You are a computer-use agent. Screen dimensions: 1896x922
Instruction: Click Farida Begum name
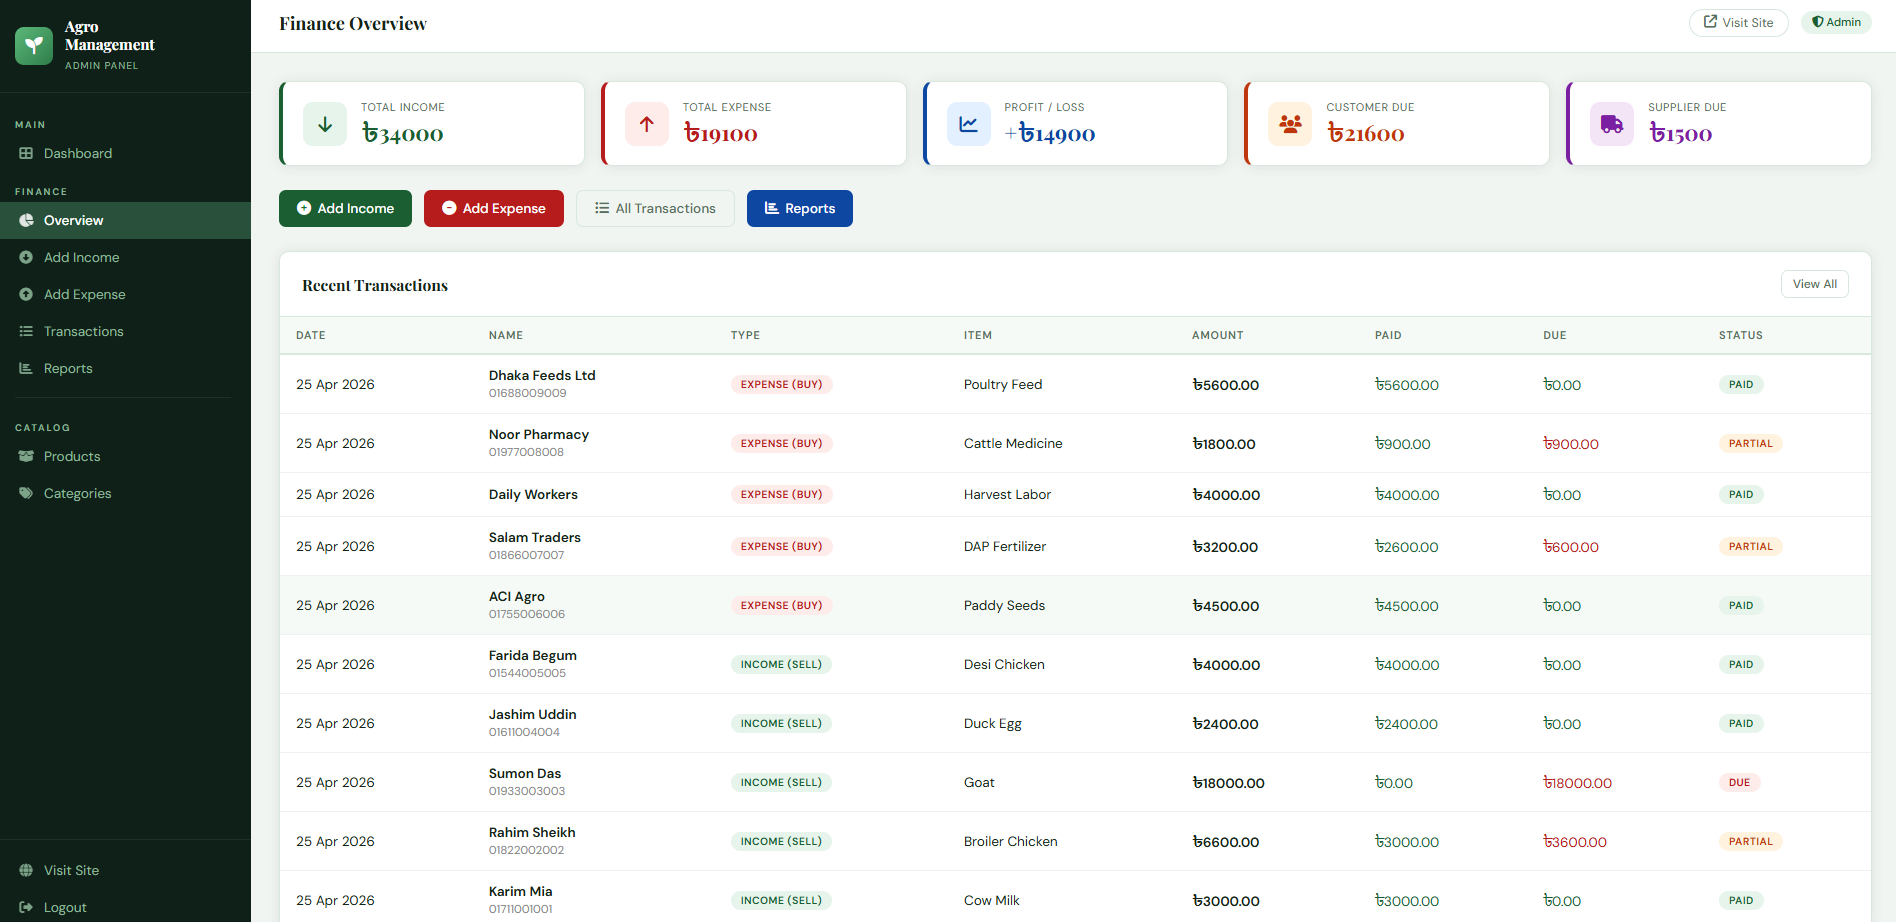click(x=533, y=655)
